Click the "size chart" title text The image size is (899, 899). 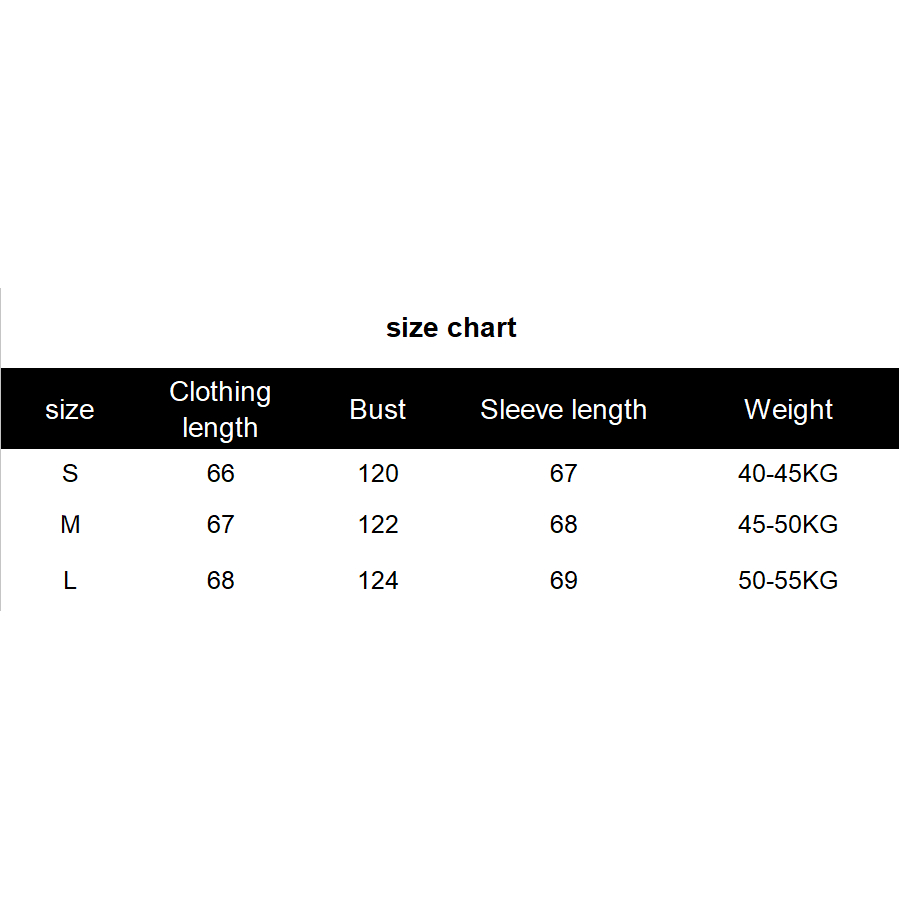point(451,328)
